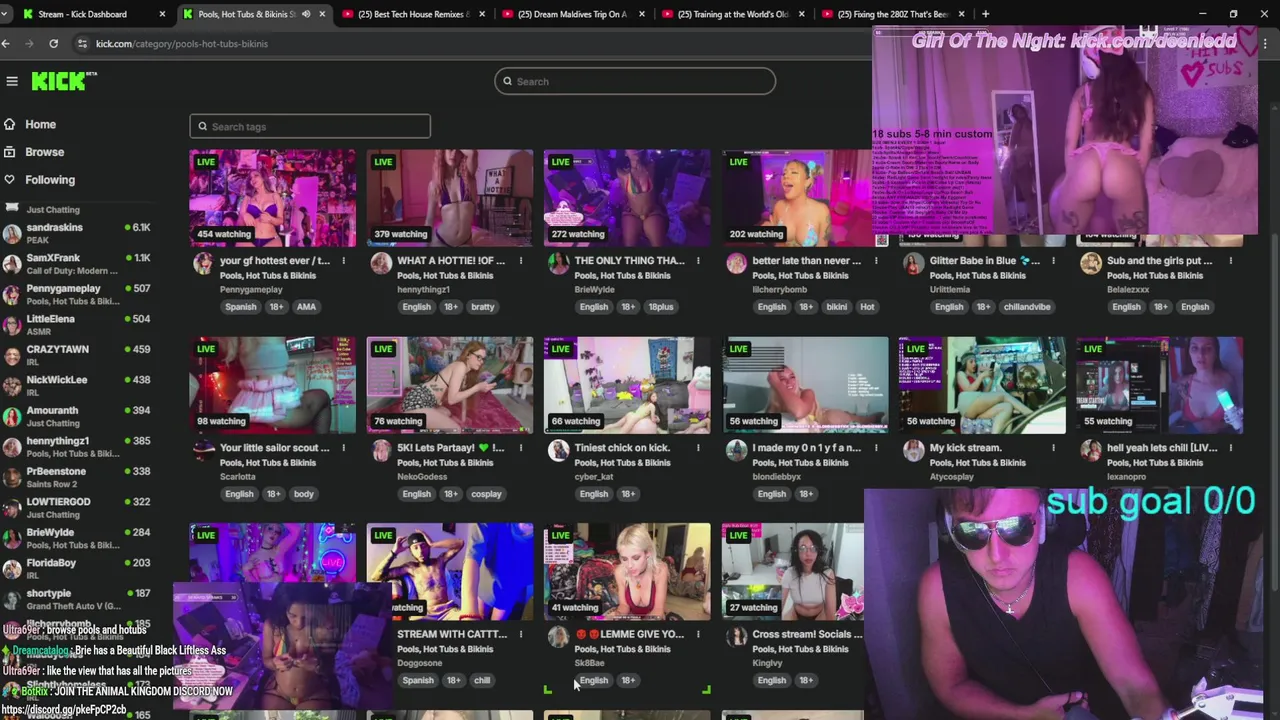Open Amouranth channel in sidebar
The image size is (1280, 720).
coord(77,416)
